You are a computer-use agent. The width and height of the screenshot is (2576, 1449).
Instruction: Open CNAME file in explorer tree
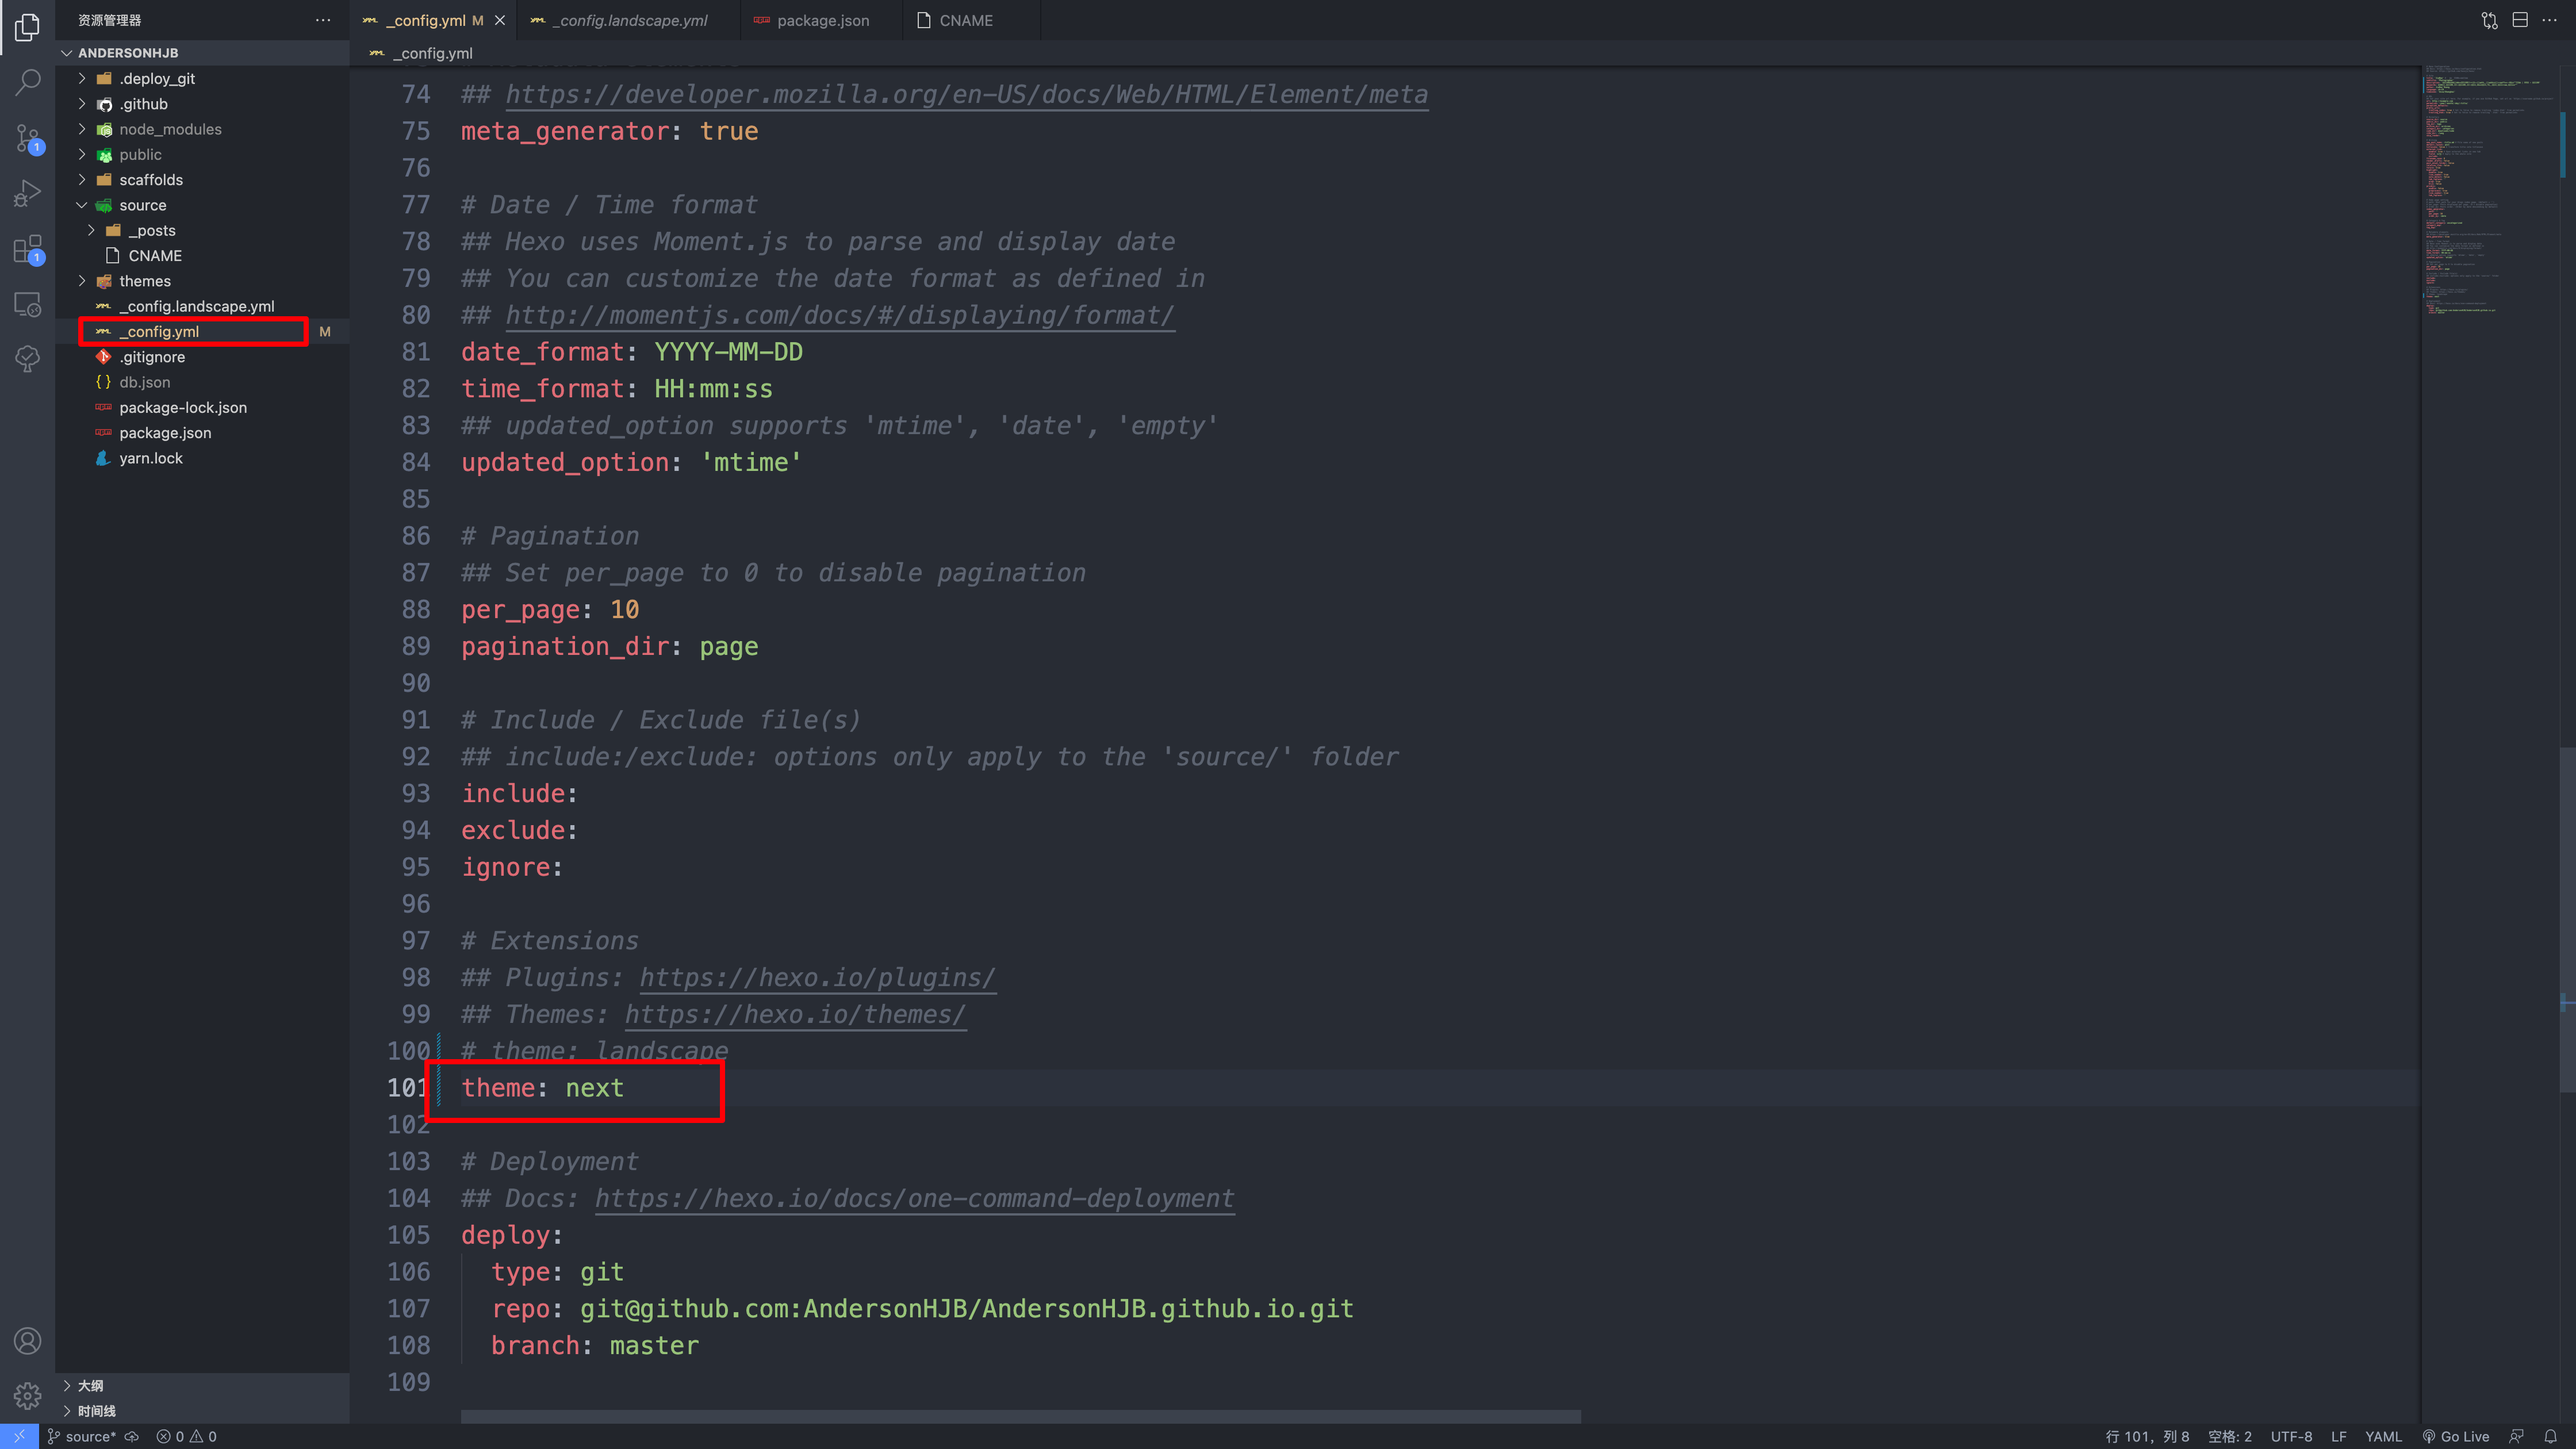(202, 256)
